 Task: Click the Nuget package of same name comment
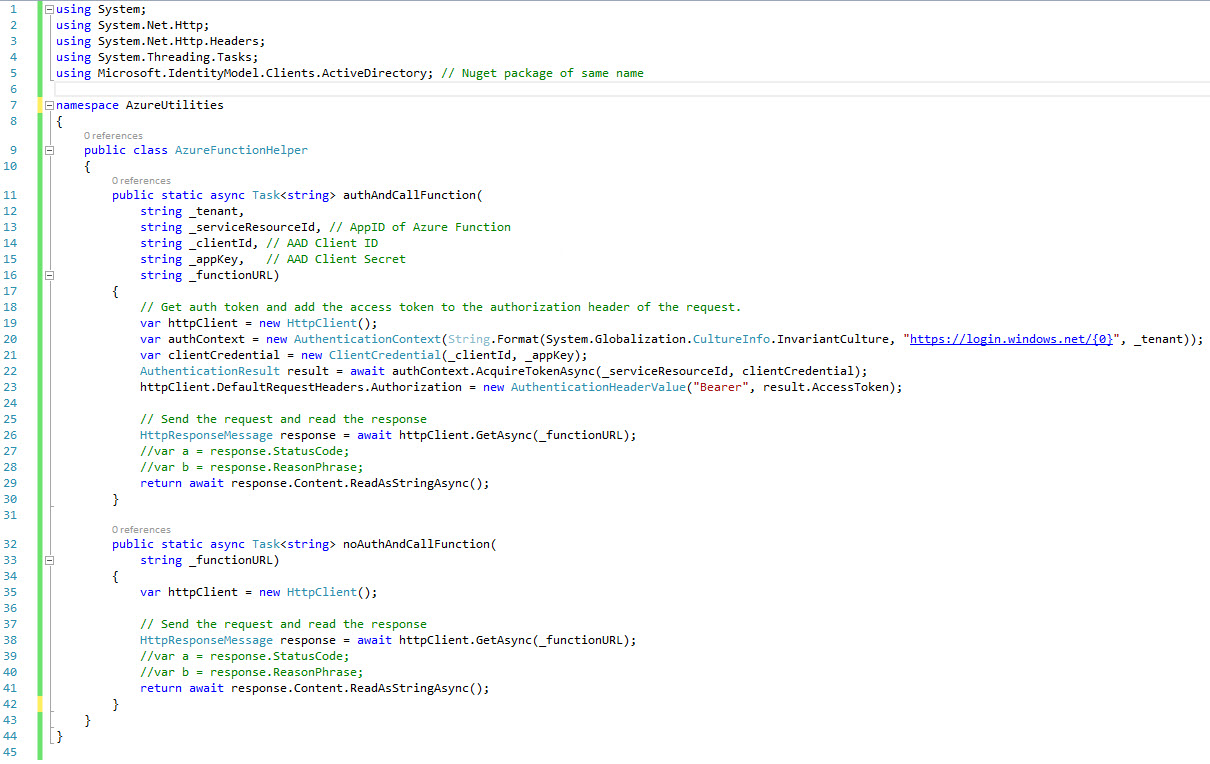tap(542, 73)
